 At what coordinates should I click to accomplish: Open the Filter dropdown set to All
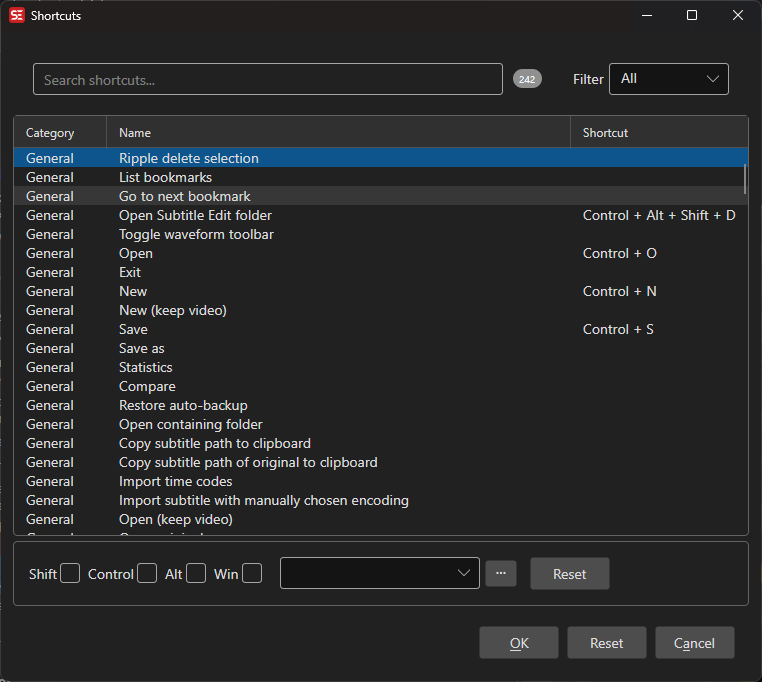coord(668,79)
